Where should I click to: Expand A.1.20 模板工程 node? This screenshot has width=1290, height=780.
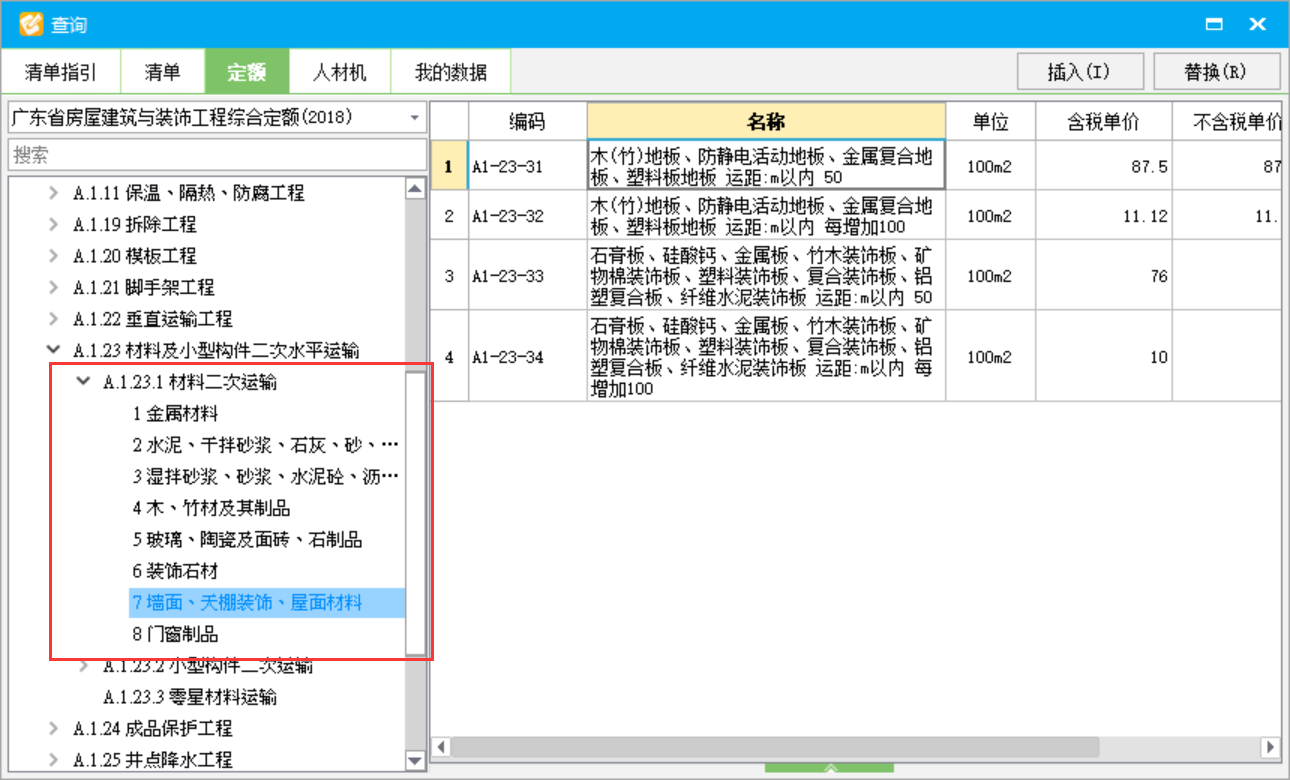click(x=53, y=256)
